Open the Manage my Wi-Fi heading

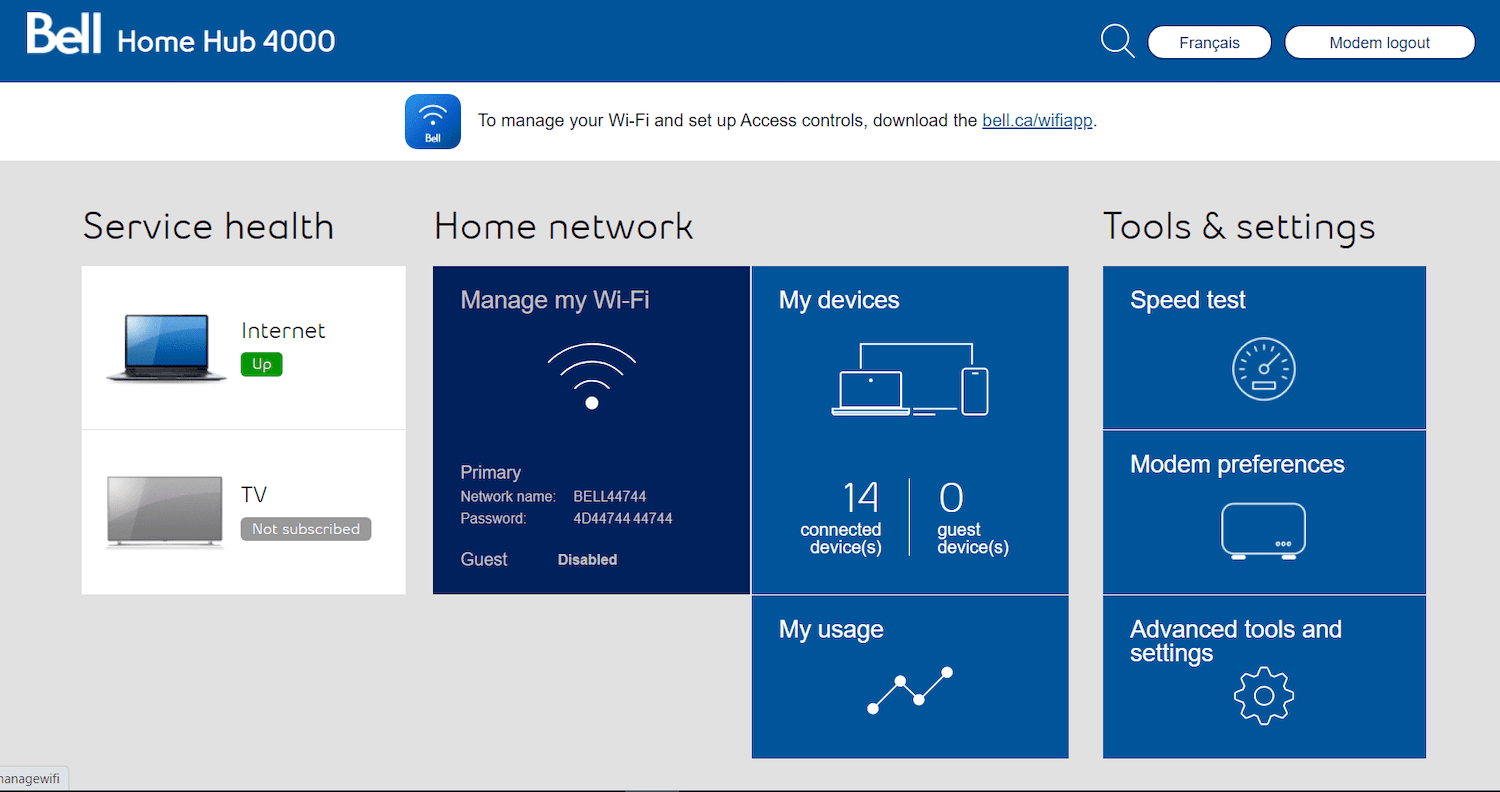tap(555, 300)
